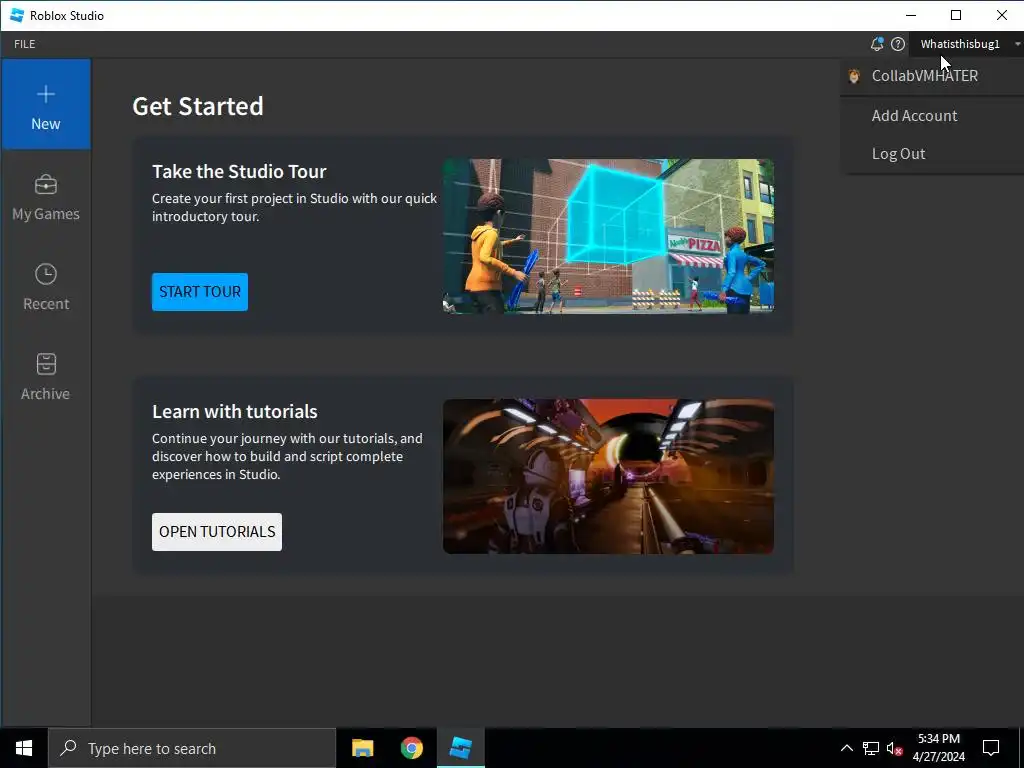Click the taskbar search box
The height and width of the screenshot is (768, 1024).
[192, 748]
